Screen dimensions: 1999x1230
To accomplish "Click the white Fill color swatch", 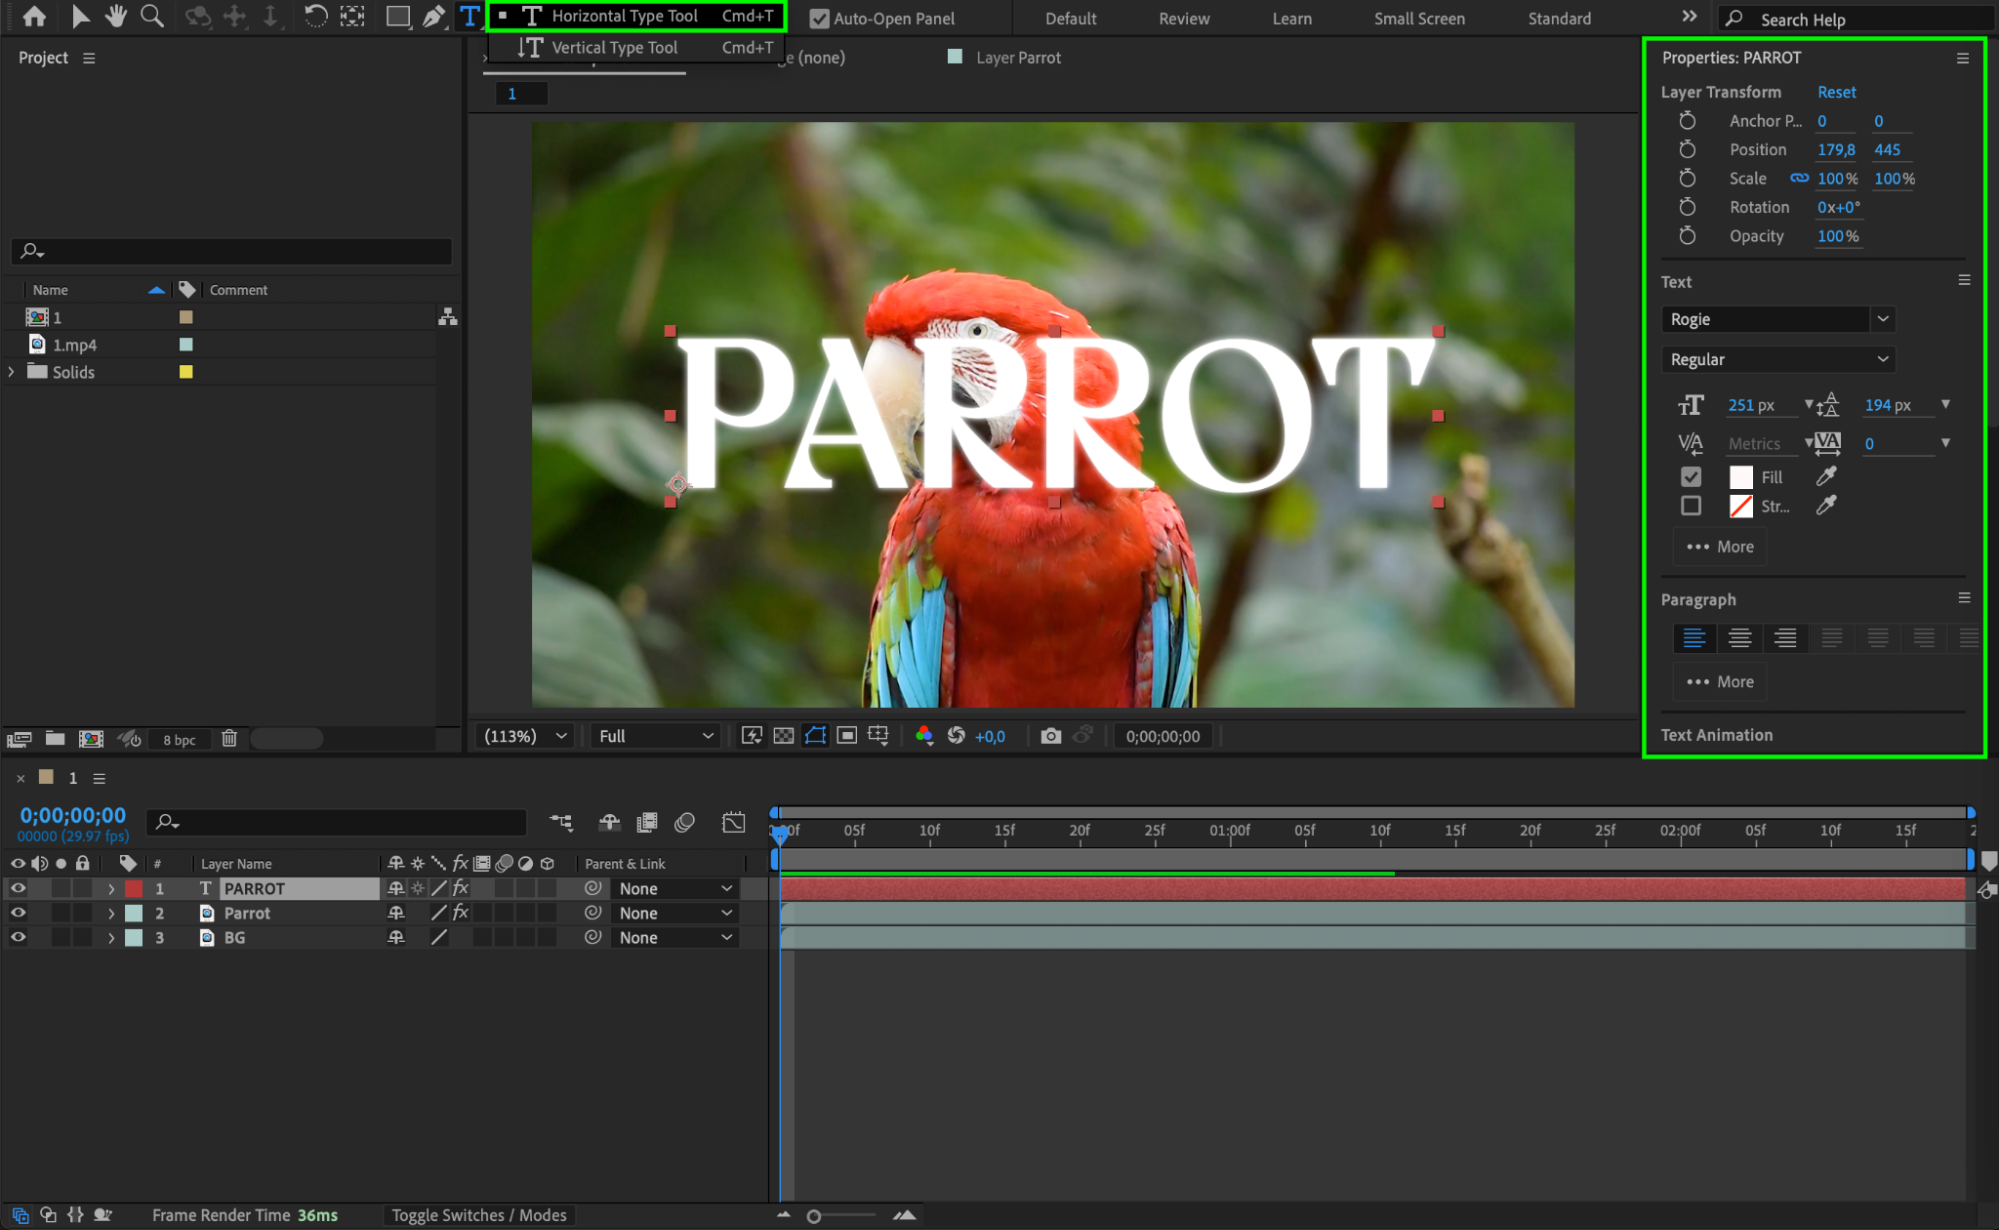I will 1741,477.
